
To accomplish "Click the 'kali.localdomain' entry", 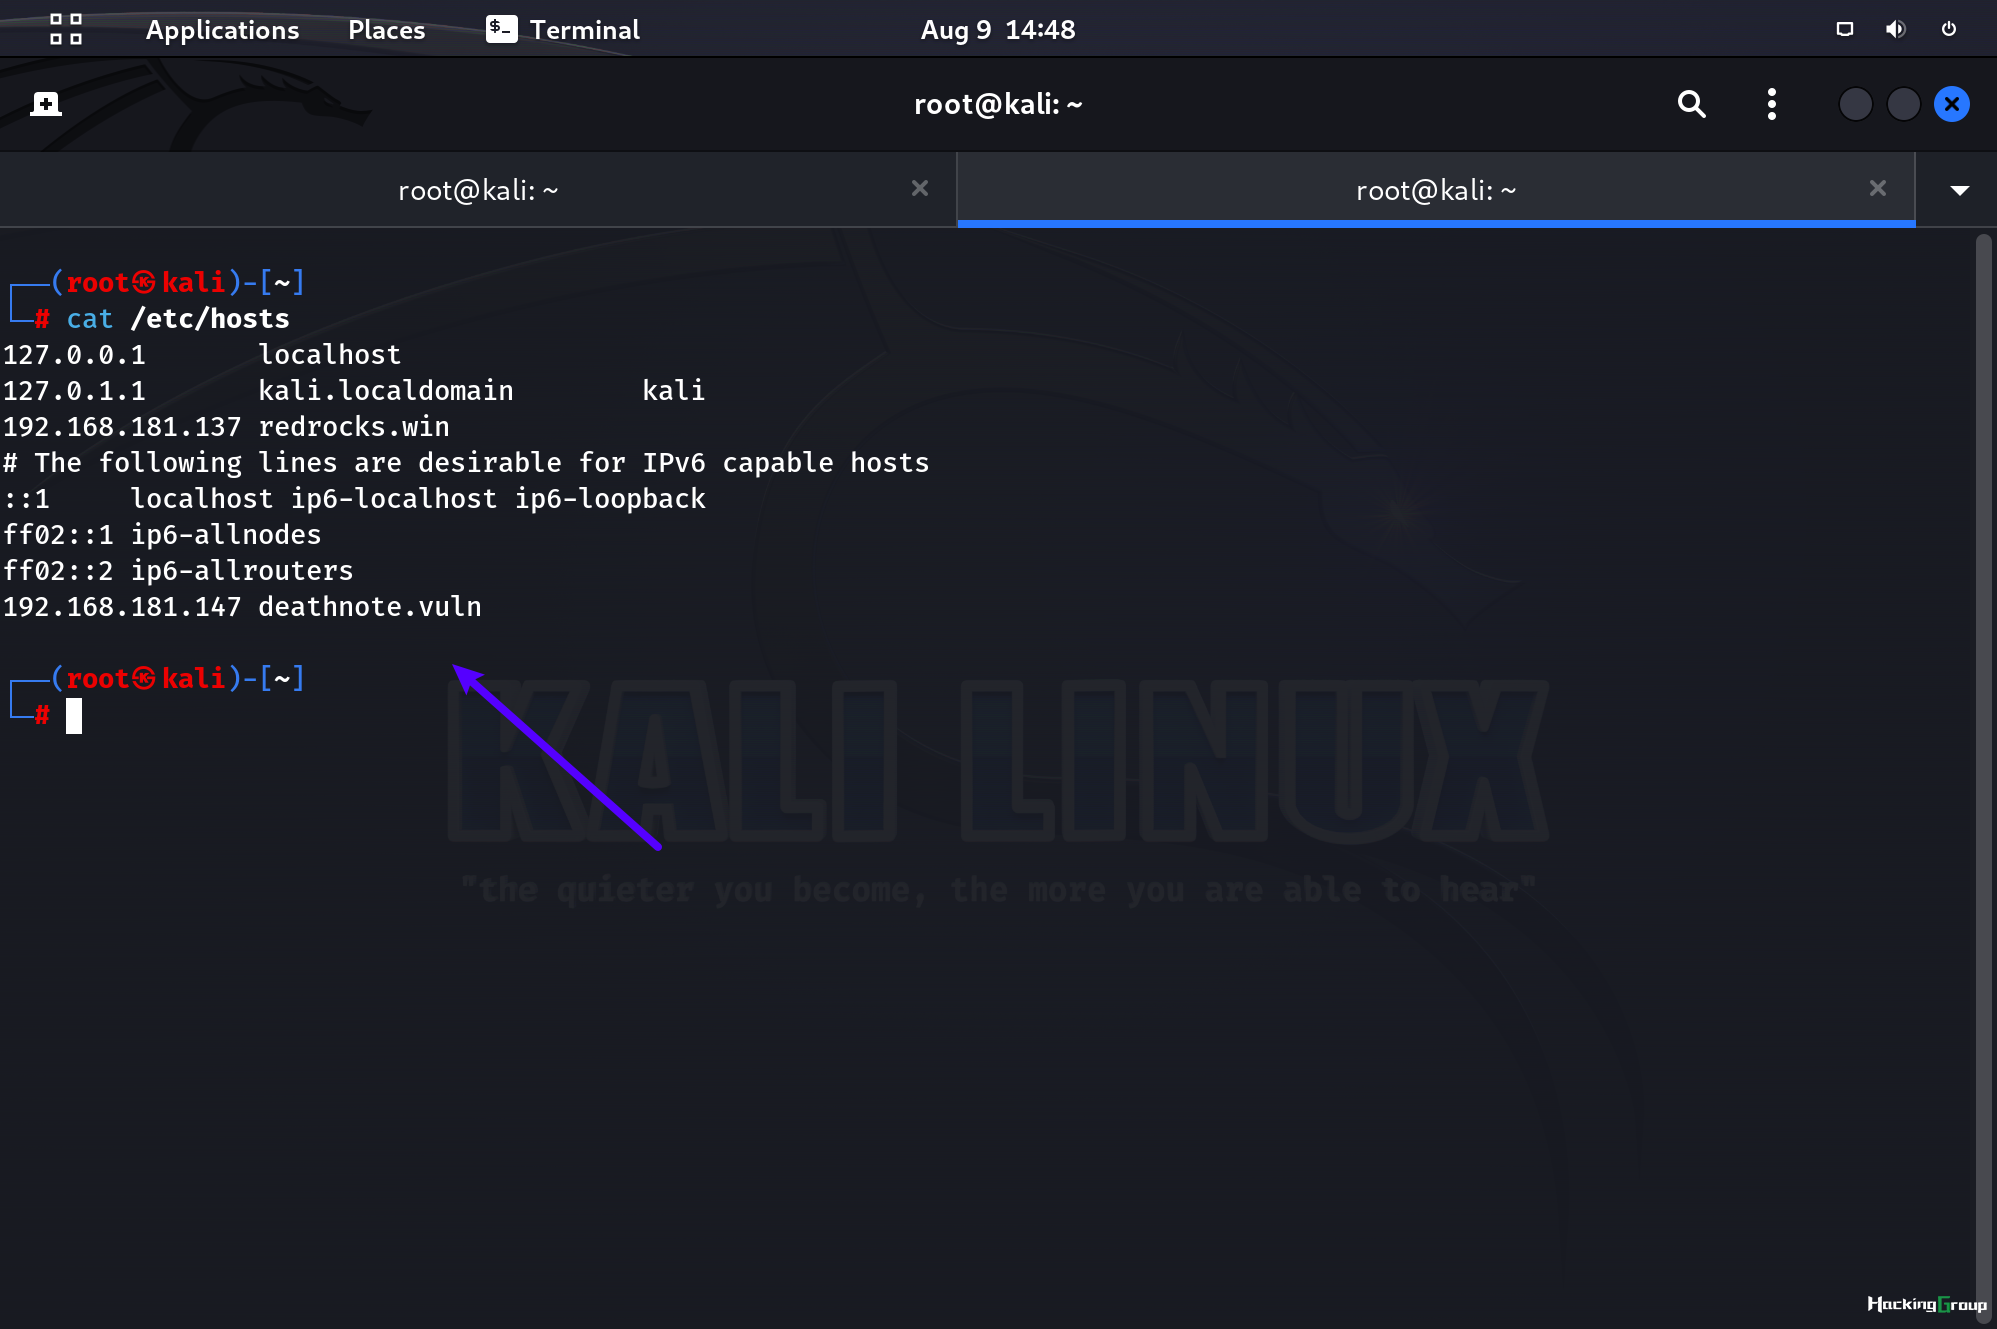I will click(x=386, y=391).
